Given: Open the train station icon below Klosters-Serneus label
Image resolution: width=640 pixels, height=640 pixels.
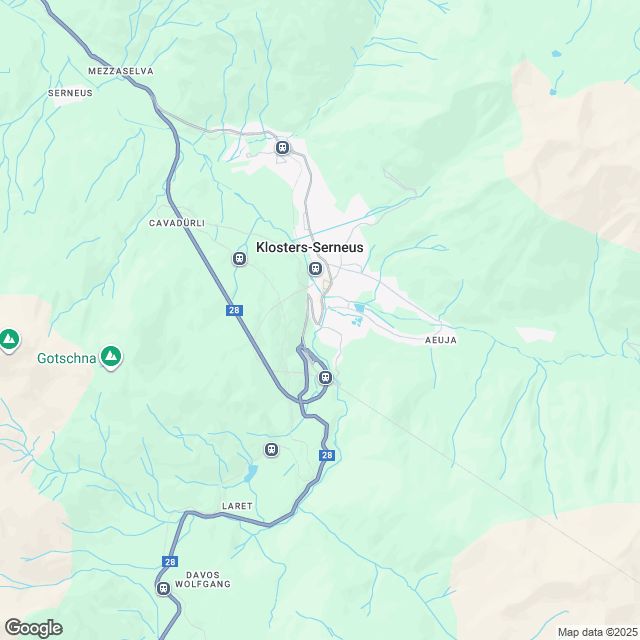Looking at the screenshot, I should coord(315,268).
